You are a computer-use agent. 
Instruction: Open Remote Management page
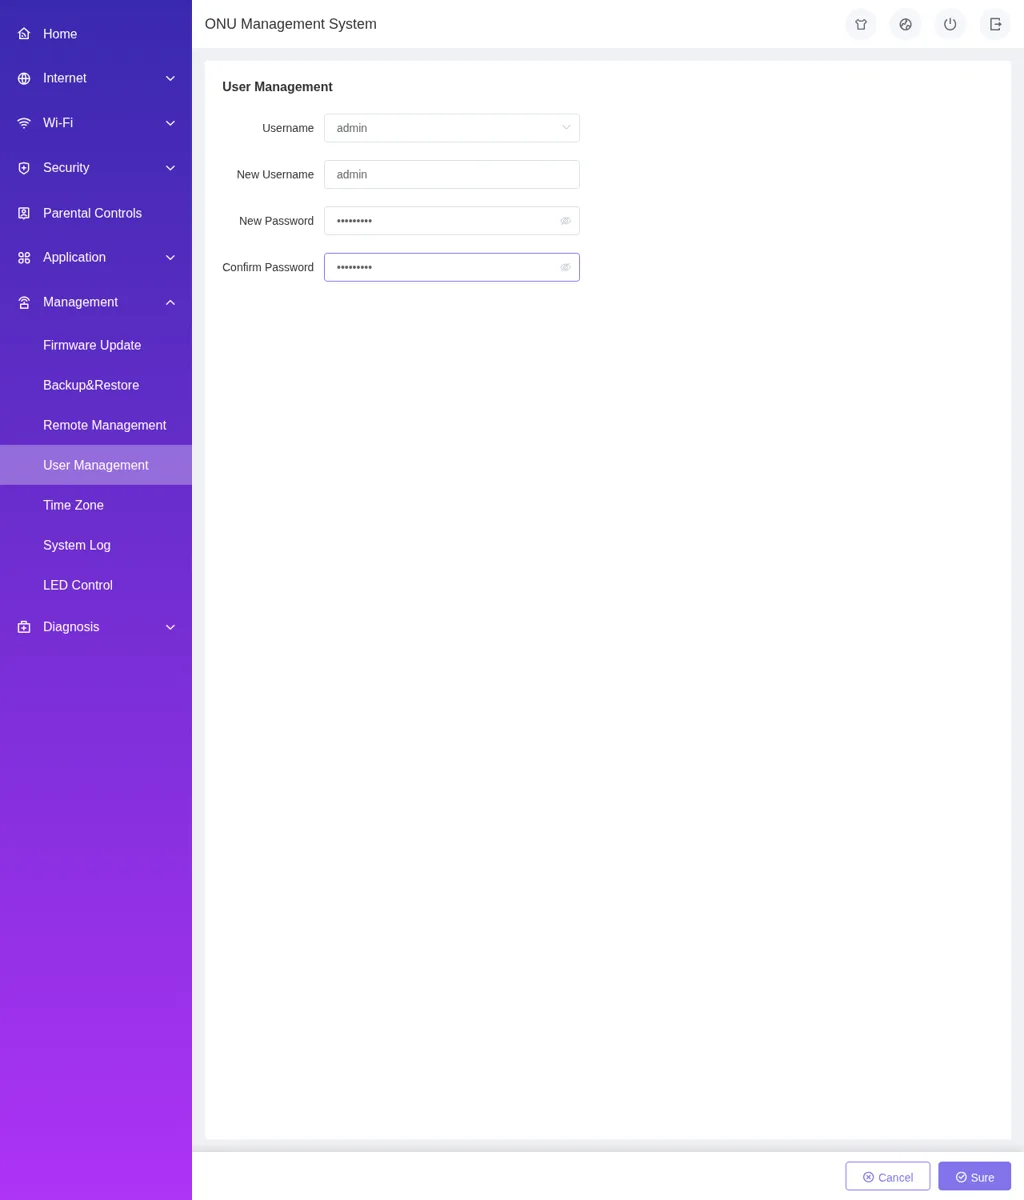pos(96,425)
